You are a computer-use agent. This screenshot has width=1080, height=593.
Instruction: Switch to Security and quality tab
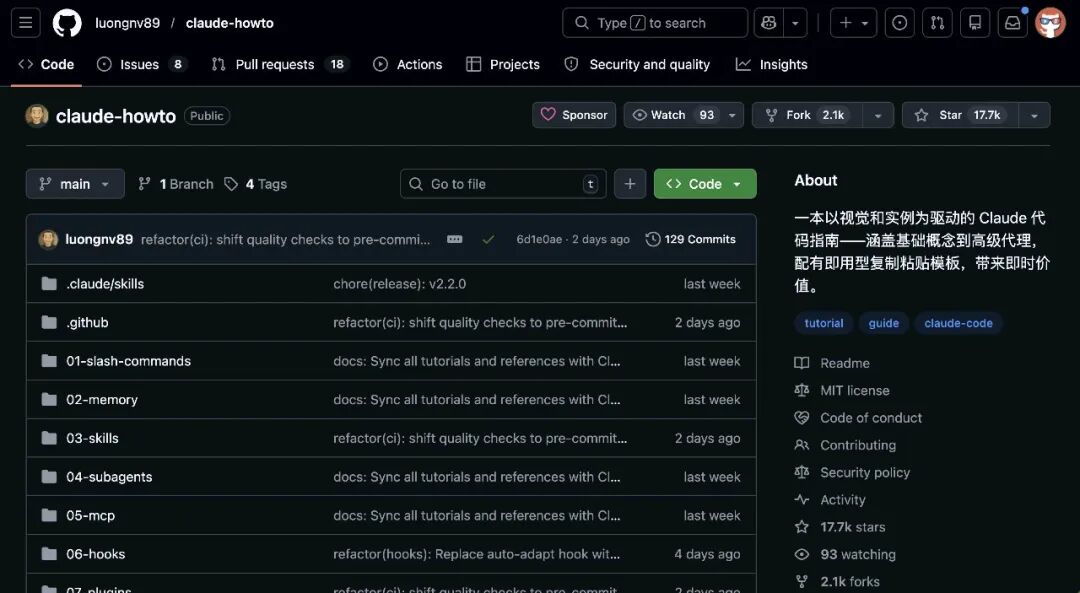pyautogui.click(x=637, y=64)
